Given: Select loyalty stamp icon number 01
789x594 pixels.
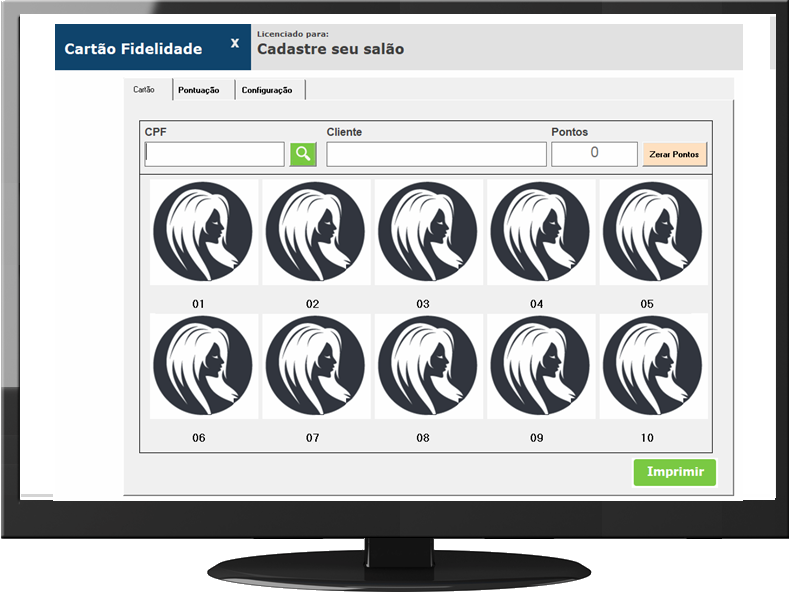Looking at the screenshot, I should point(203,232).
